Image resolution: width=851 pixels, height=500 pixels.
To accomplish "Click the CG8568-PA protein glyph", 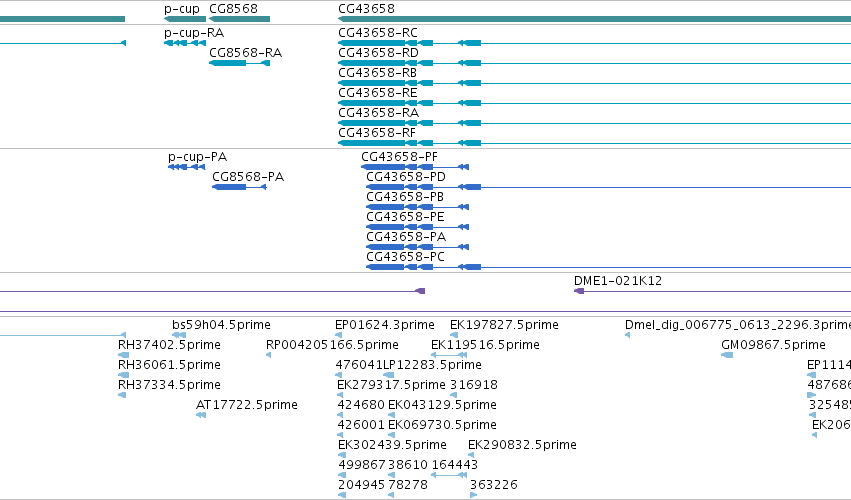I will 239,187.
